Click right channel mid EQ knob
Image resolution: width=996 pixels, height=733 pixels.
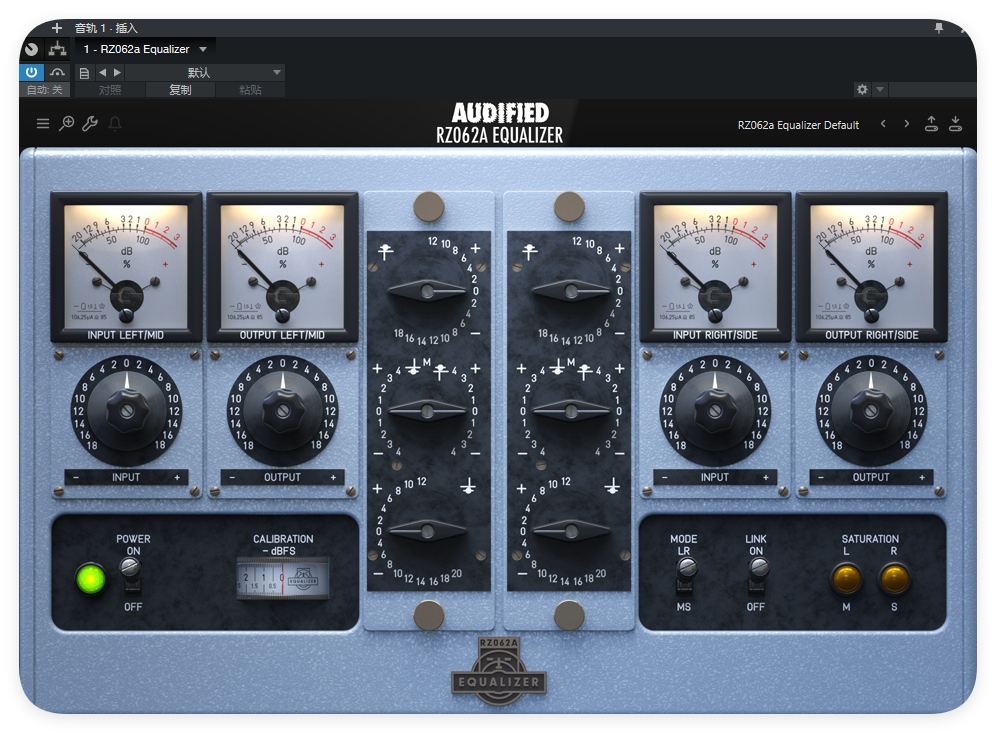pos(571,411)
